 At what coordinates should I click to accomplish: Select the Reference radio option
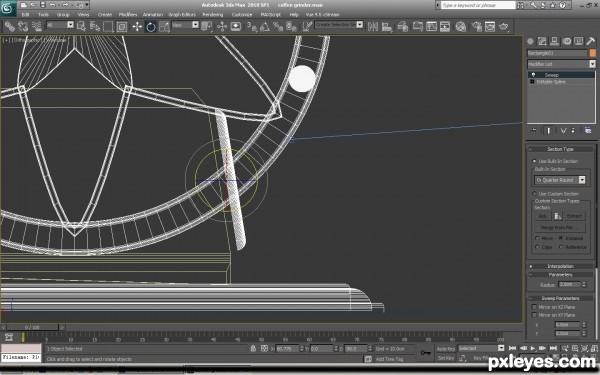(x=561, y=247)
